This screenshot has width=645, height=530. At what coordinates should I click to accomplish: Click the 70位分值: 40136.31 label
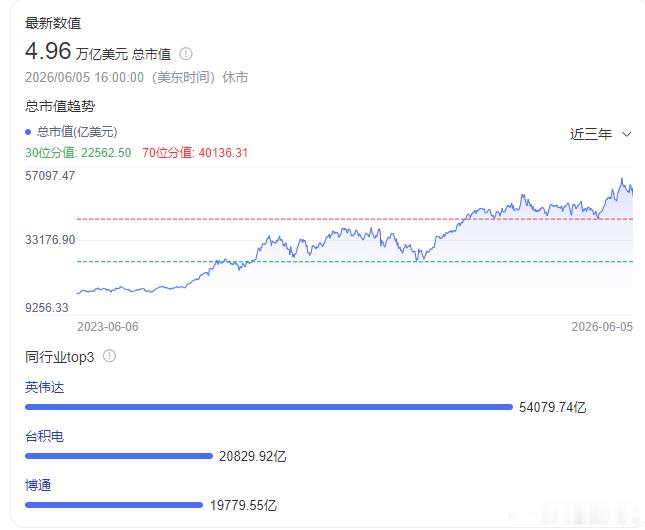[195, 153]
